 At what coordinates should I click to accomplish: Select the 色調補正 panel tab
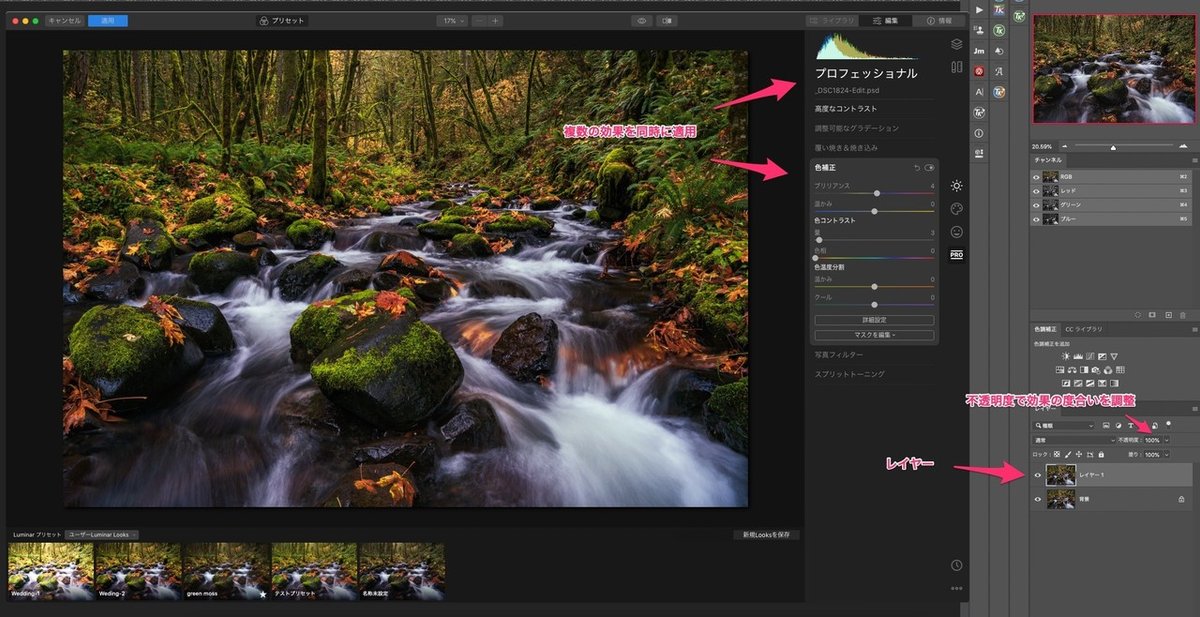pos(1046,329)
